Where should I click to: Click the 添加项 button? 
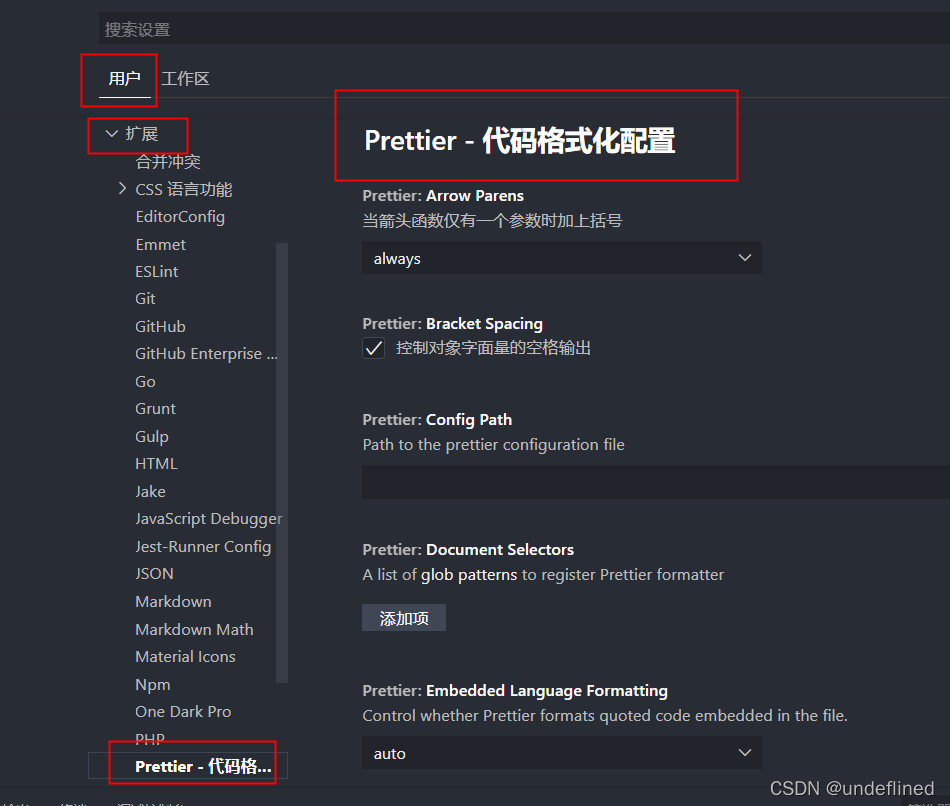pos(404,618)
